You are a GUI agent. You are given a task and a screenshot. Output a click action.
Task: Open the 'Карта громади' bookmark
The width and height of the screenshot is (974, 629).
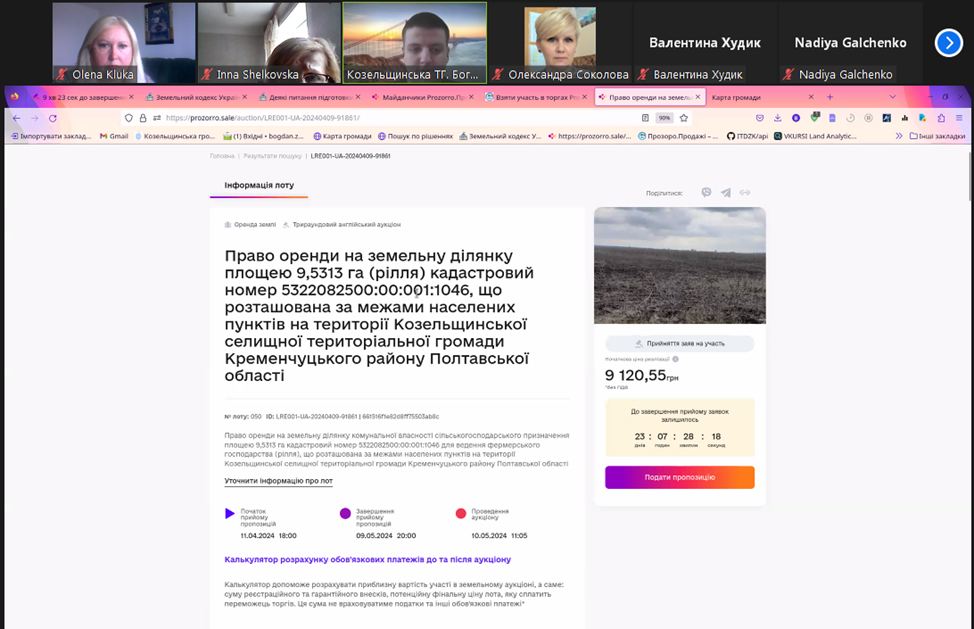click(x=342, y=136)
